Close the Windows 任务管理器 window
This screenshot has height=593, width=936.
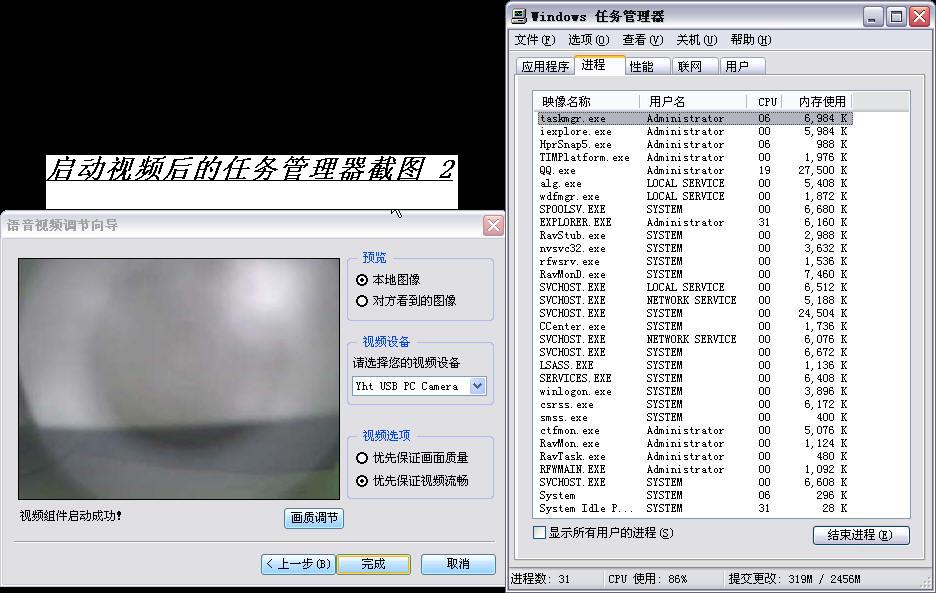(919, 17)
